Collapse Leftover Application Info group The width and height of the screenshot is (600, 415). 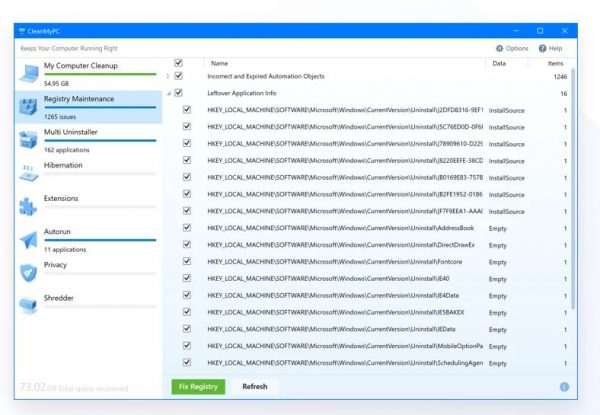pos(169,93)
